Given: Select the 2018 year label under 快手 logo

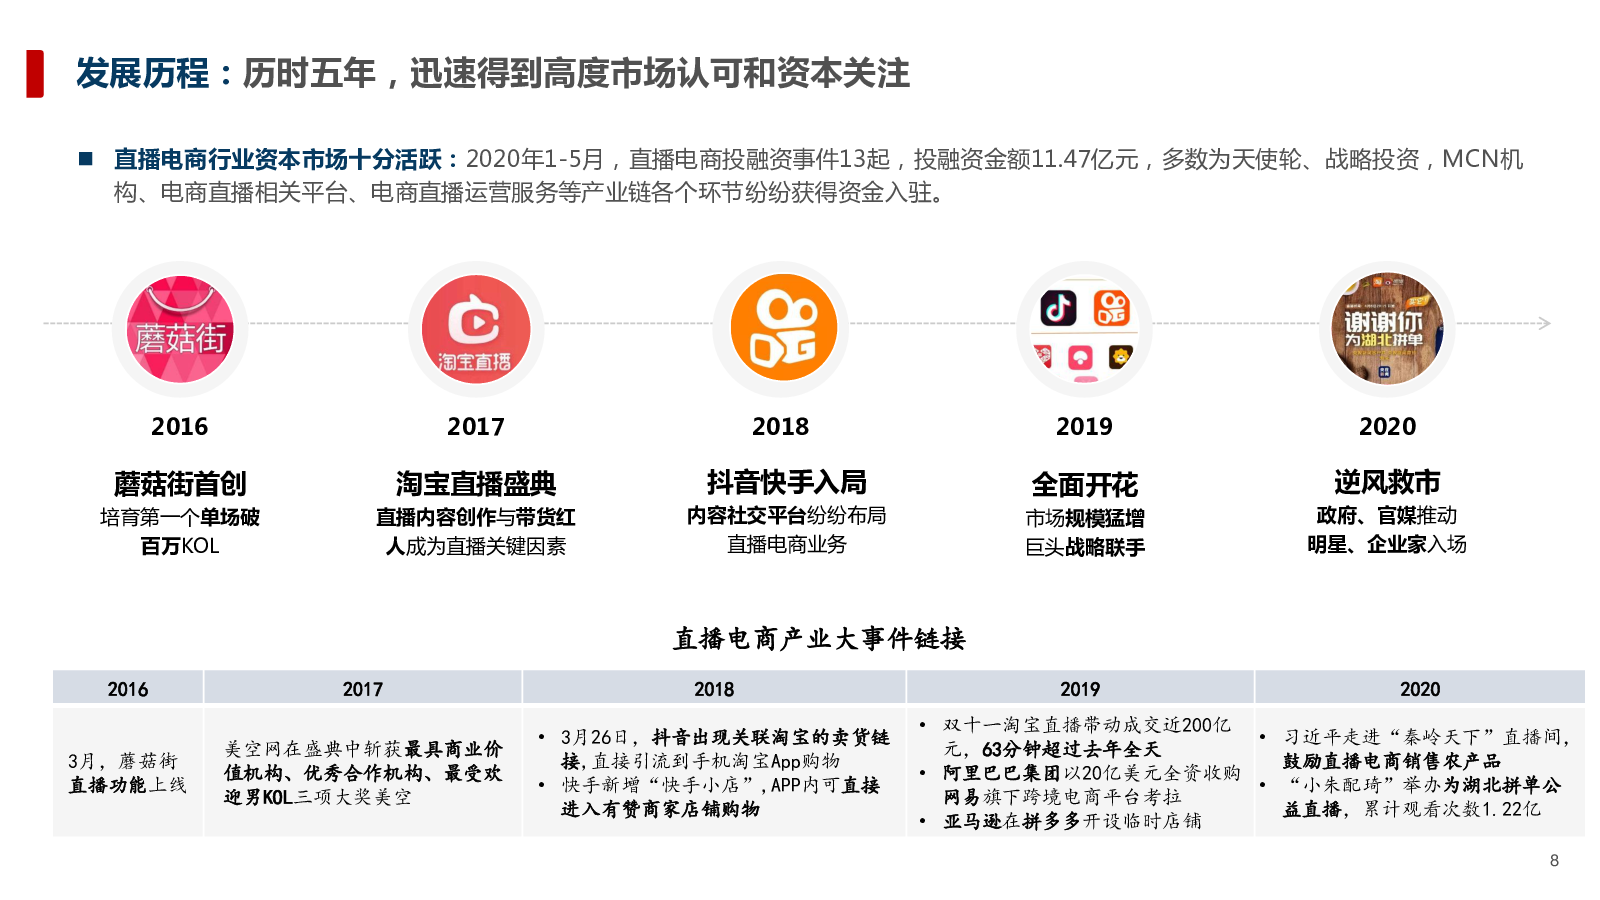Looking at the screenshot, I should click(x=781, y=426).
